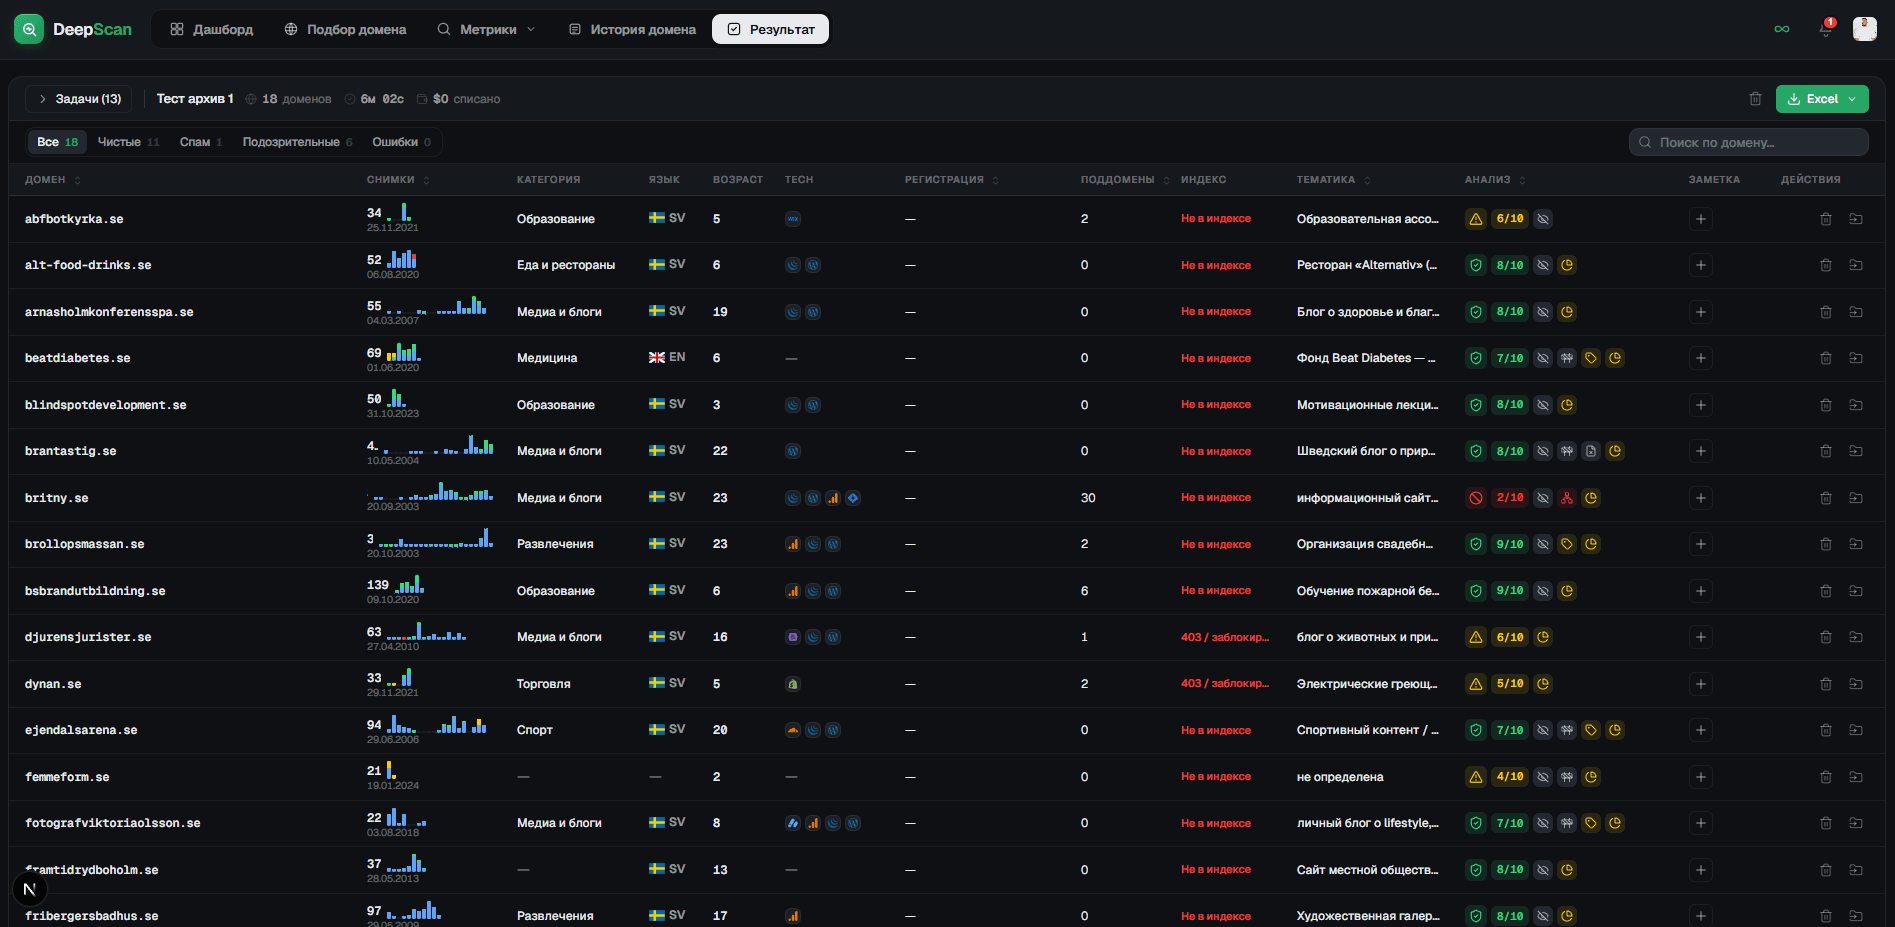This screenshot has height=927, width=1895.
Task: Click the red blocked icon for britny.se
Action: 1476,498
